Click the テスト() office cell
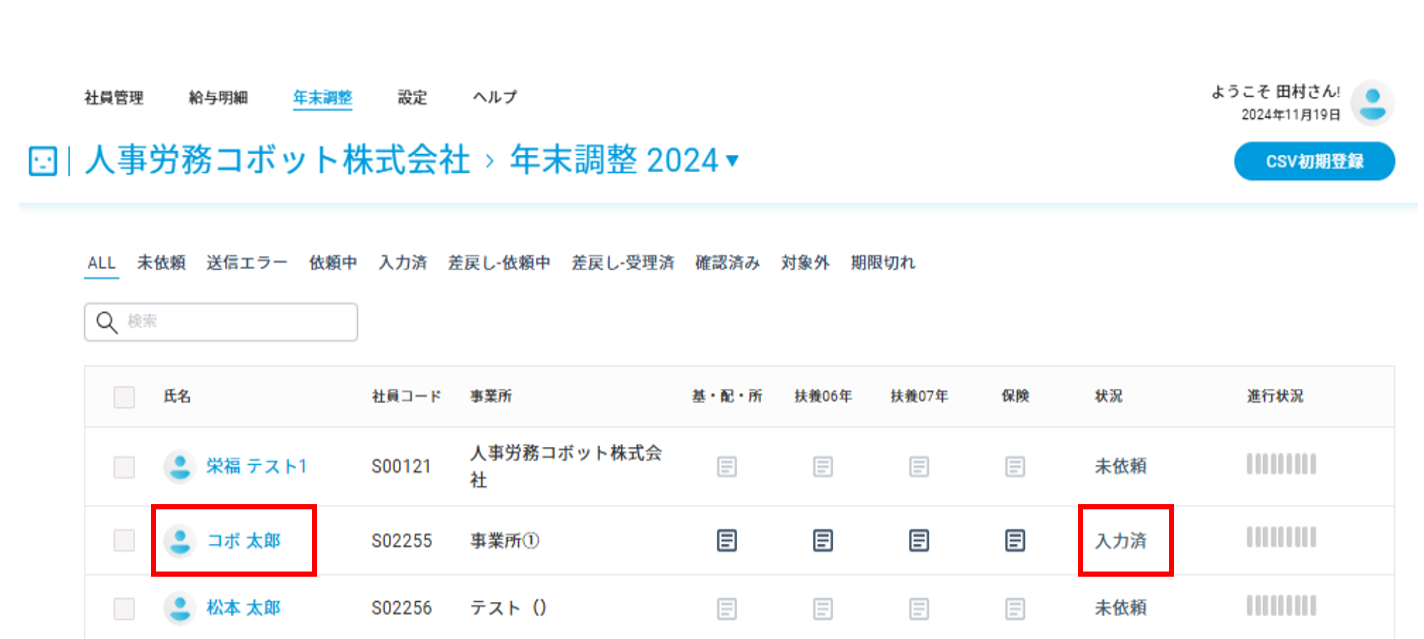 point(509,607)
